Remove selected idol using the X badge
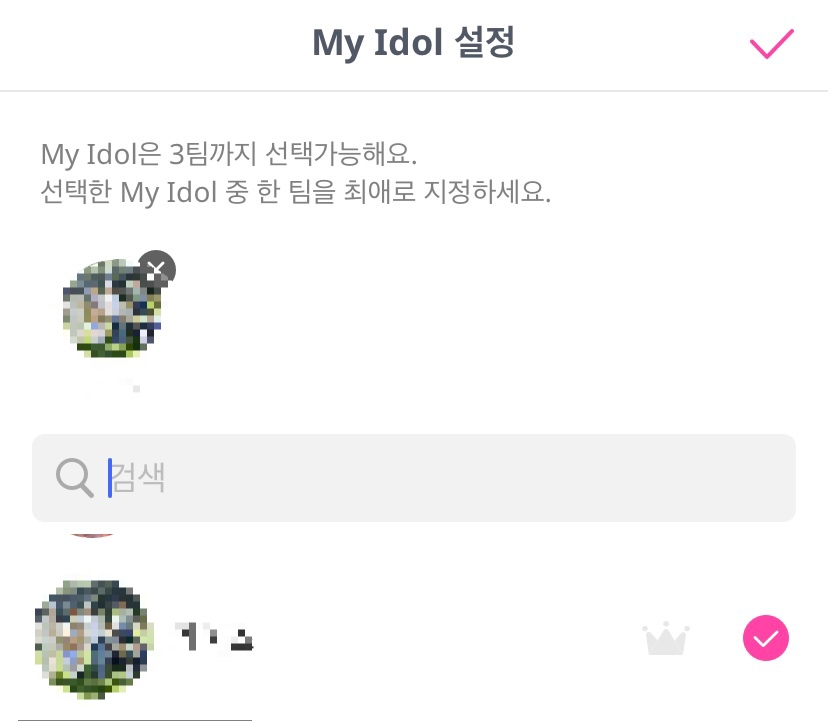Image resolution: width=828 pixels, height=721 pixels. (x=156, y=269)
